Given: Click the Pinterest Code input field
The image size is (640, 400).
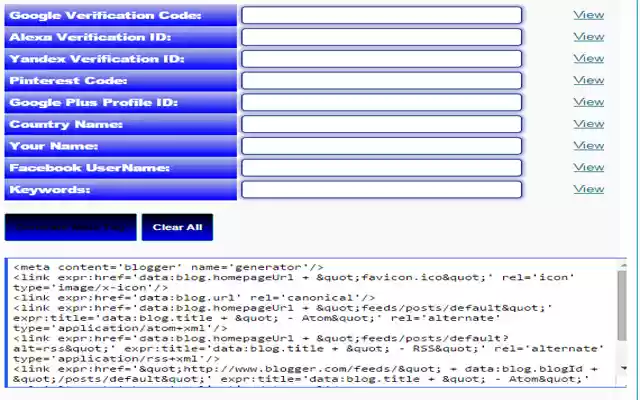Looking at the screenshot, I should [x=381, y=80].
